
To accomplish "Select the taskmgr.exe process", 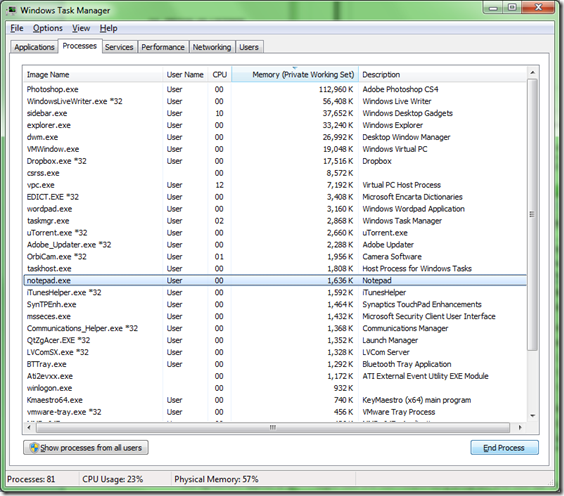I will pos(275,220).
